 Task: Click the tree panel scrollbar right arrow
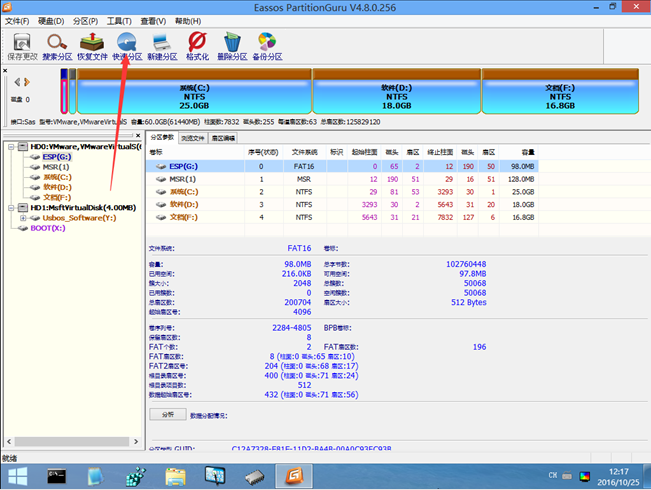coord(136,441)
